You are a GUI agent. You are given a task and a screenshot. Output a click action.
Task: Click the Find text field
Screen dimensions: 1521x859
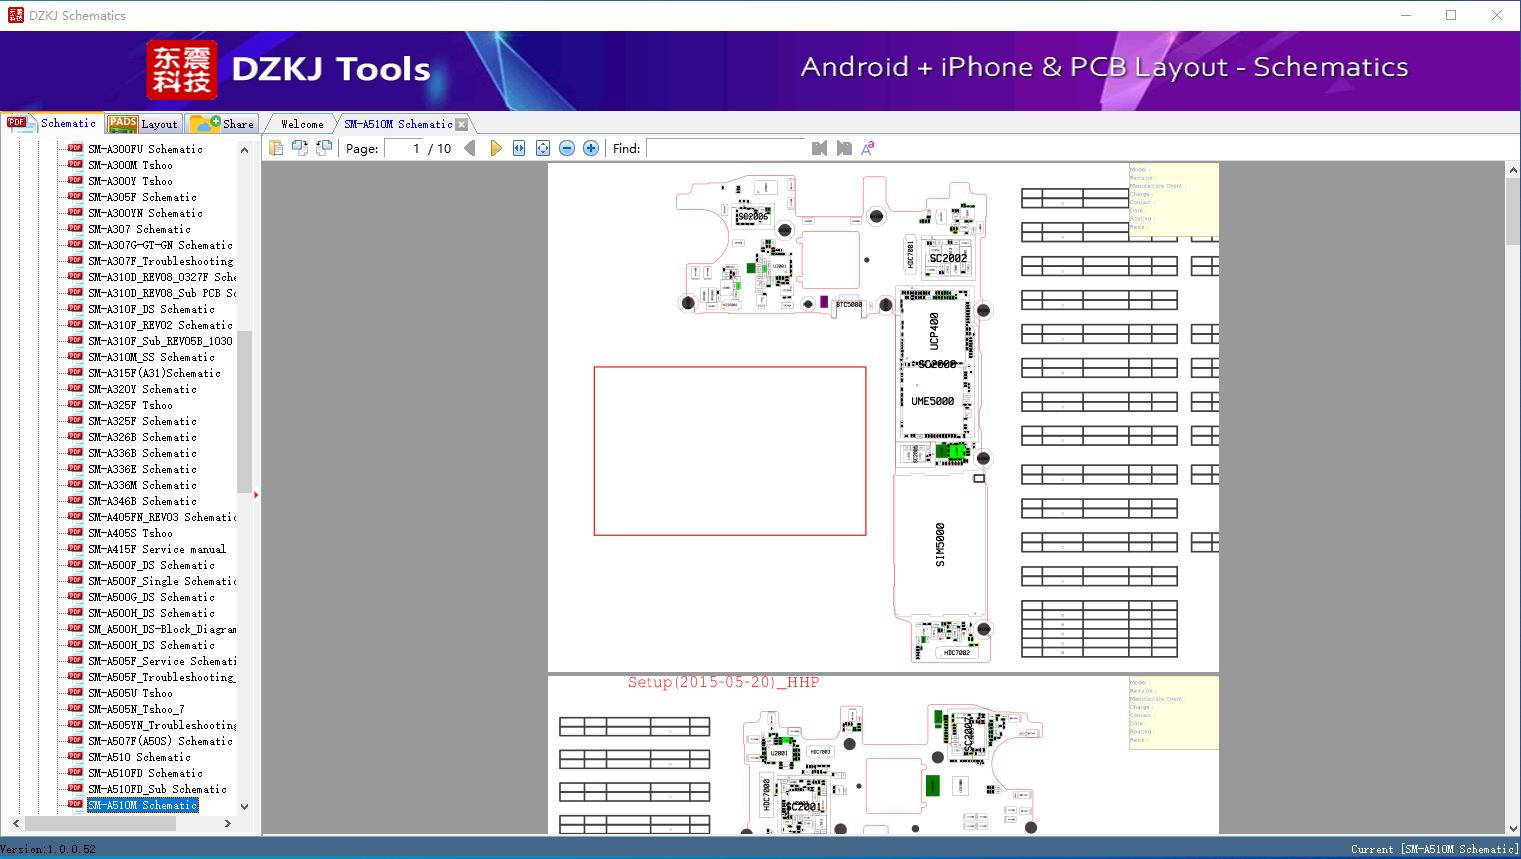point(725,148)
